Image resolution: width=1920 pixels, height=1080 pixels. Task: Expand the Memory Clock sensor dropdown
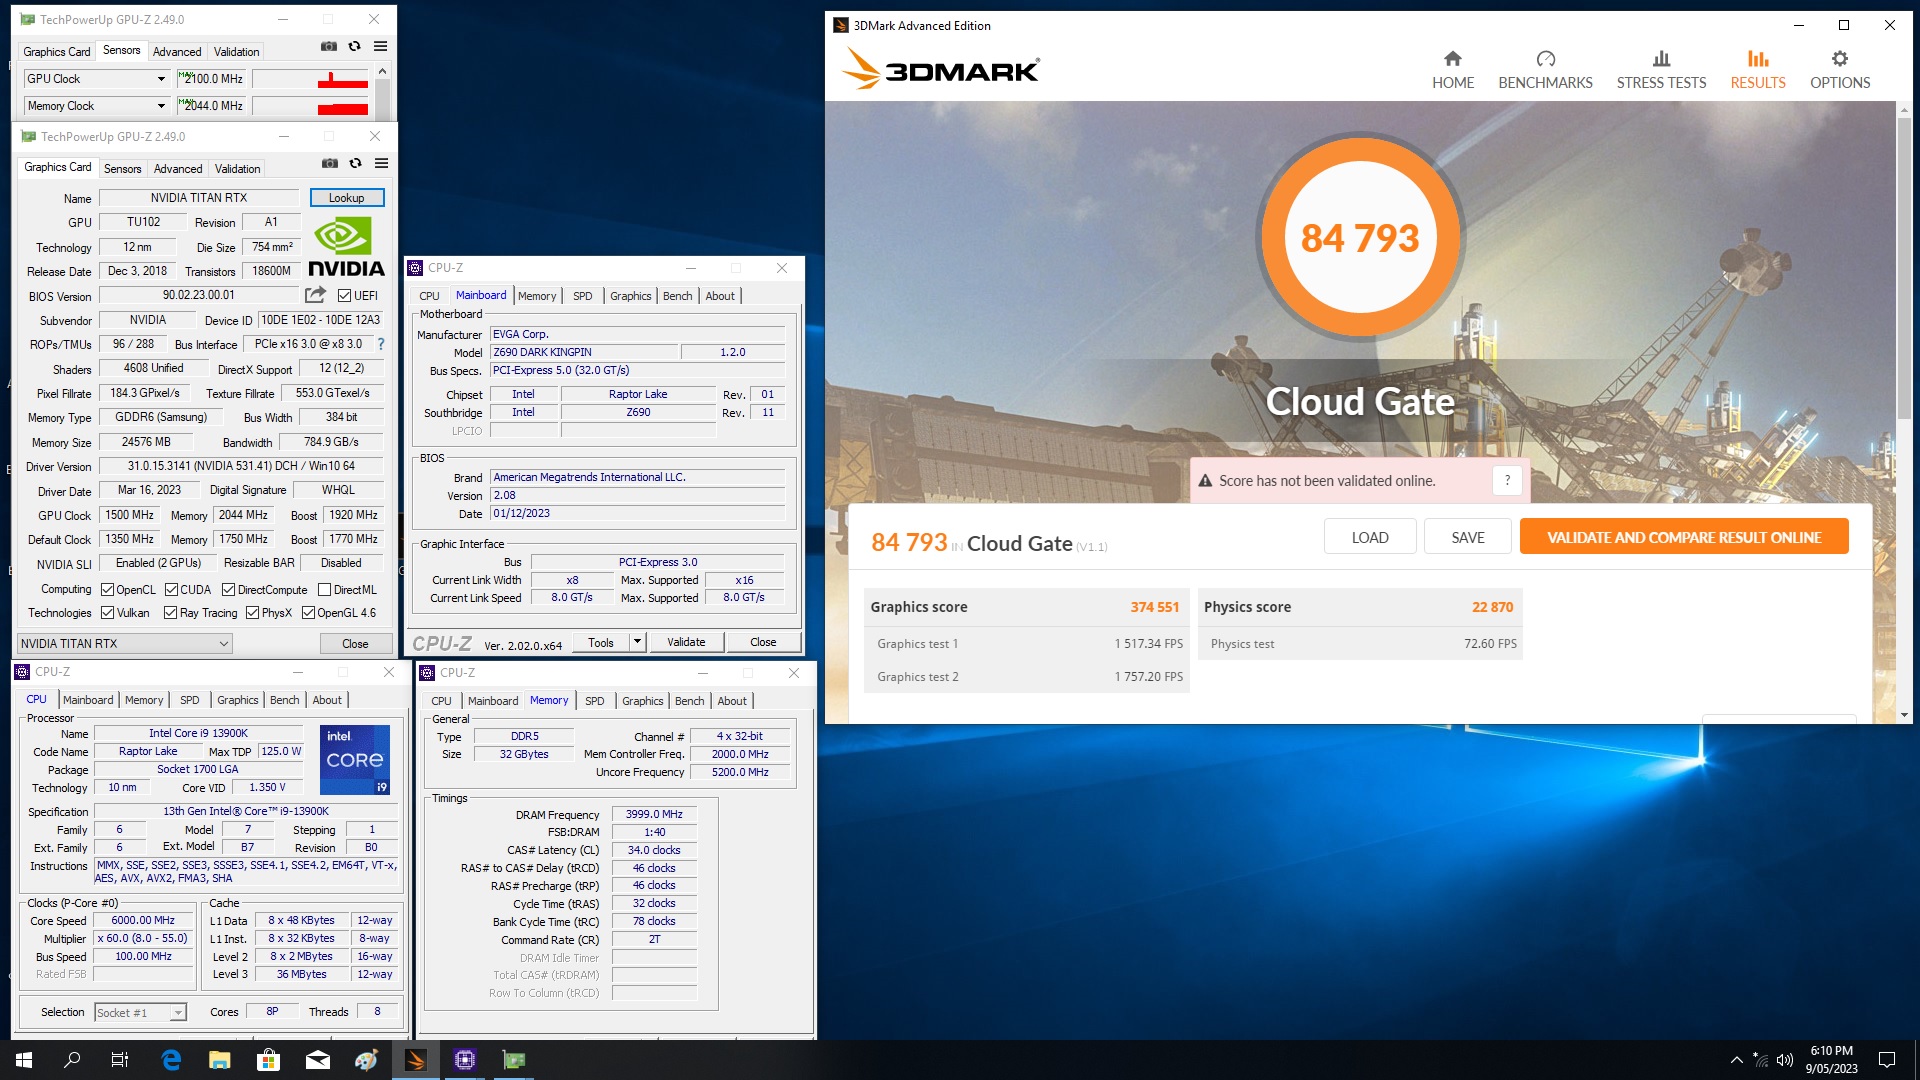161,106
